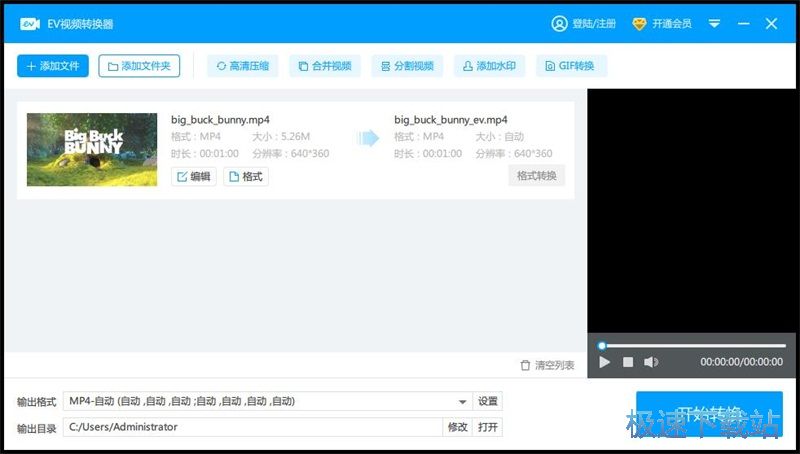Image resolution: width=800 pixels, height=454 pixels.
Task: Click the Format Convert (格式转换) button
Action: click(x=536, y=176)
